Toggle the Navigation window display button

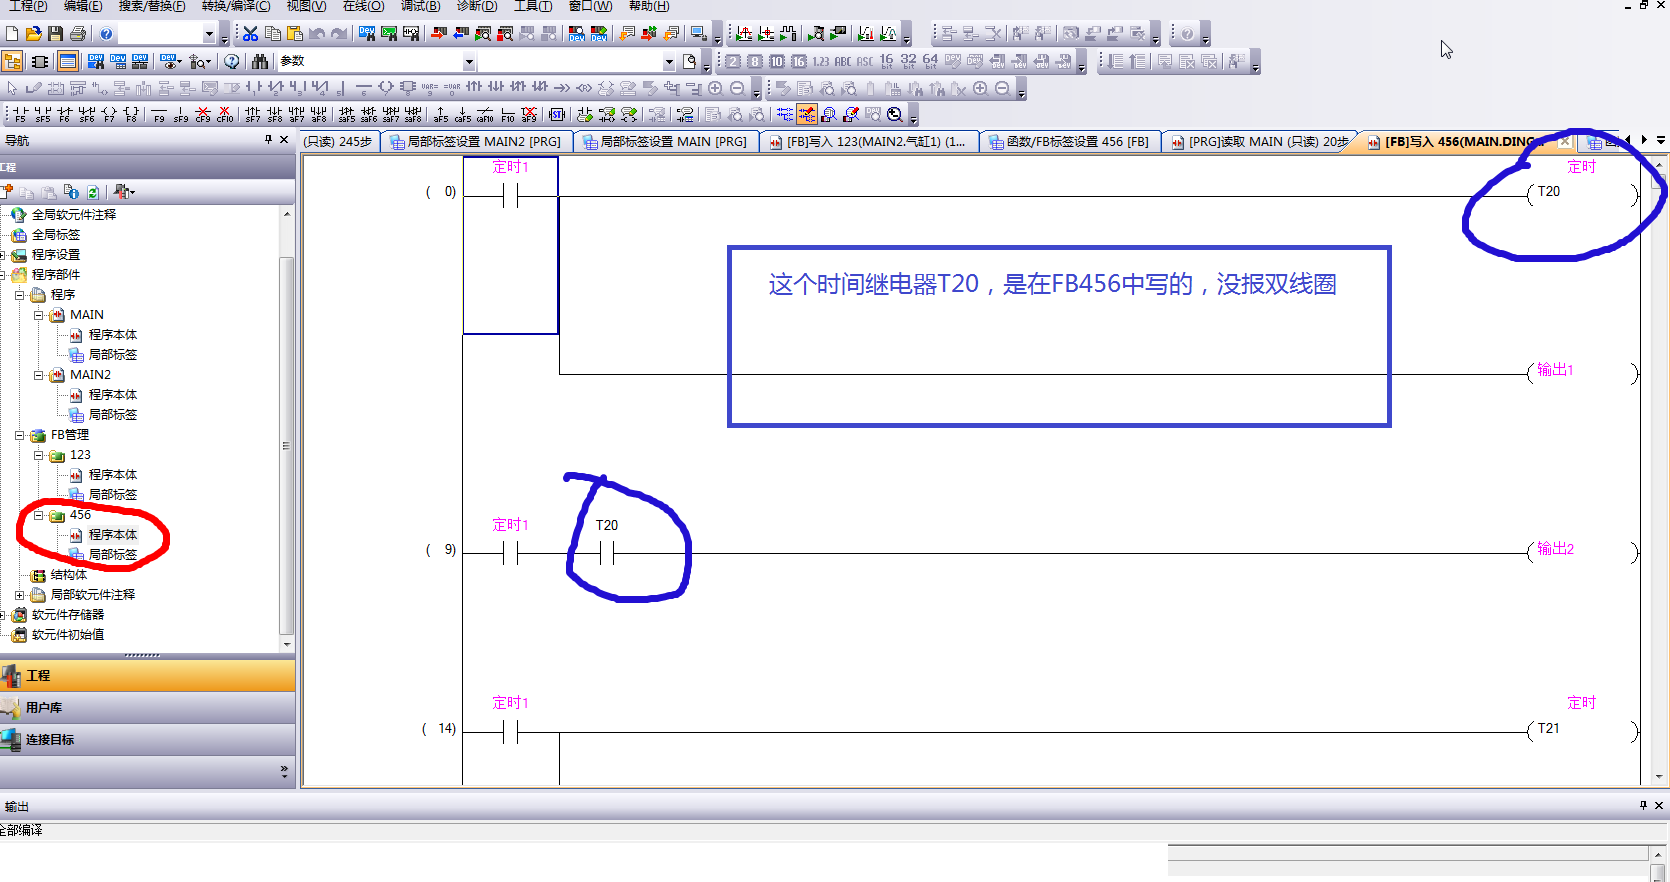pyautogui.click(x=13, y=62)
